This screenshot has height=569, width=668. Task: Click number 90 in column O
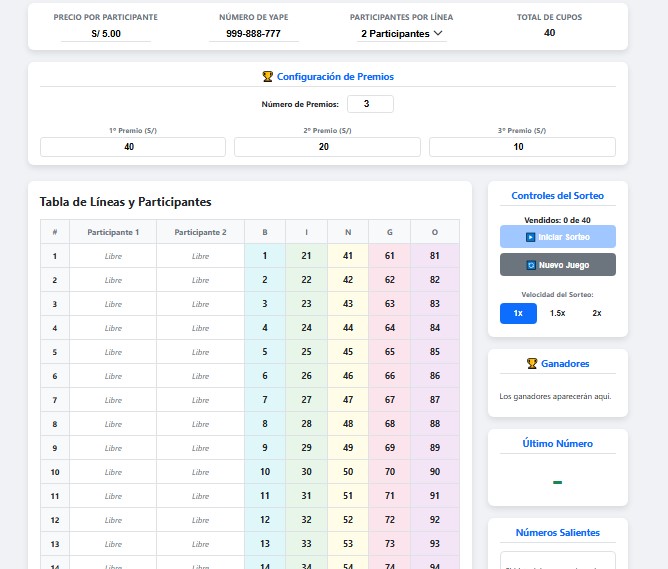[x=434, y=472]
